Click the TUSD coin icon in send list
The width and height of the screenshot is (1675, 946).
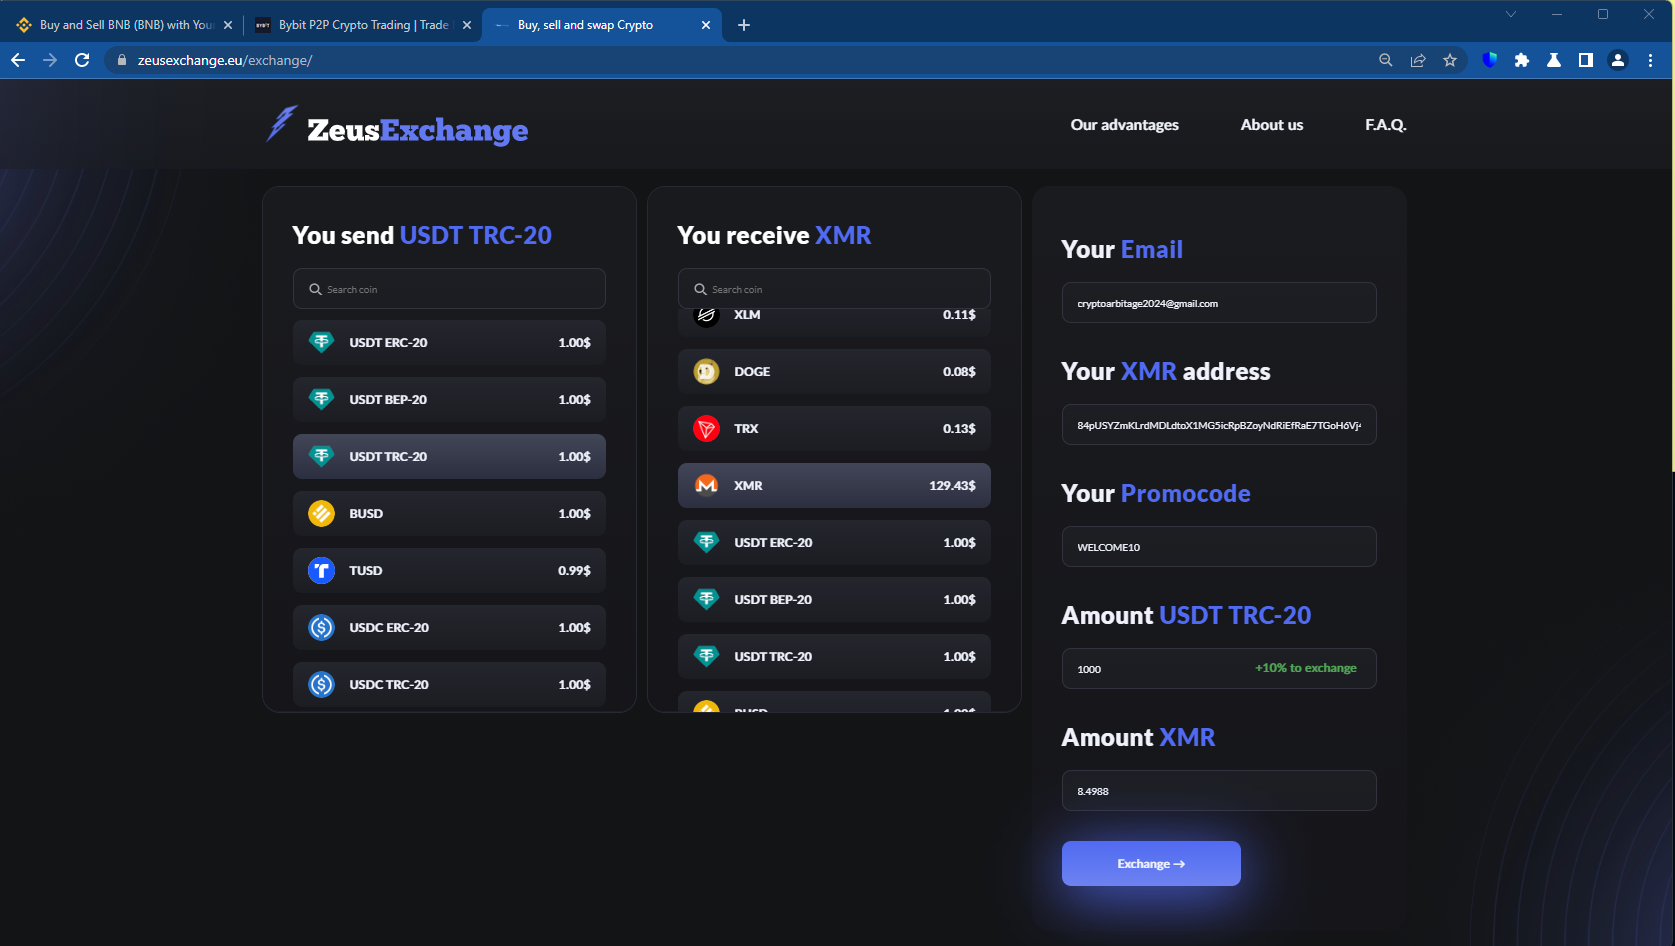tap(321, 570)
